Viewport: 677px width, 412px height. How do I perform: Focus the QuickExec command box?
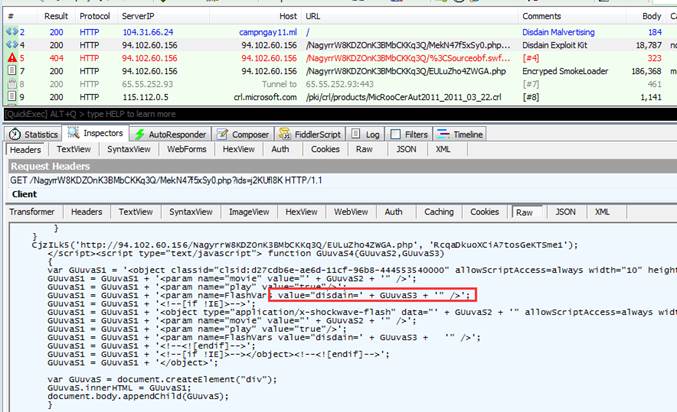pos(339,114)
